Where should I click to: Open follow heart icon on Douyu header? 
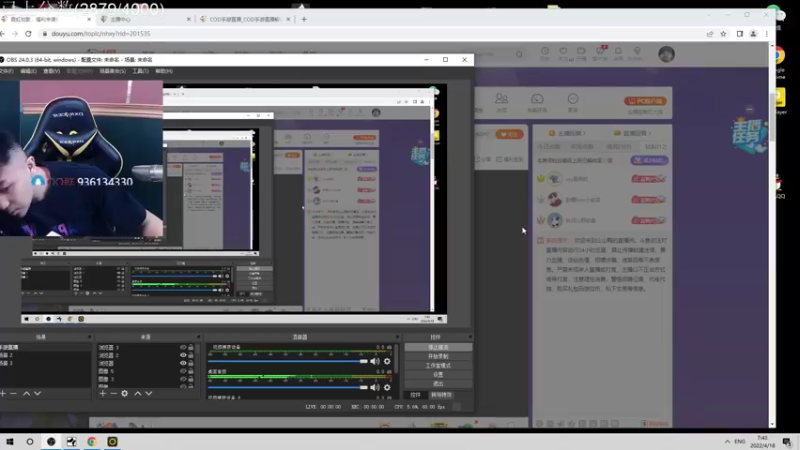click(563, 51)
